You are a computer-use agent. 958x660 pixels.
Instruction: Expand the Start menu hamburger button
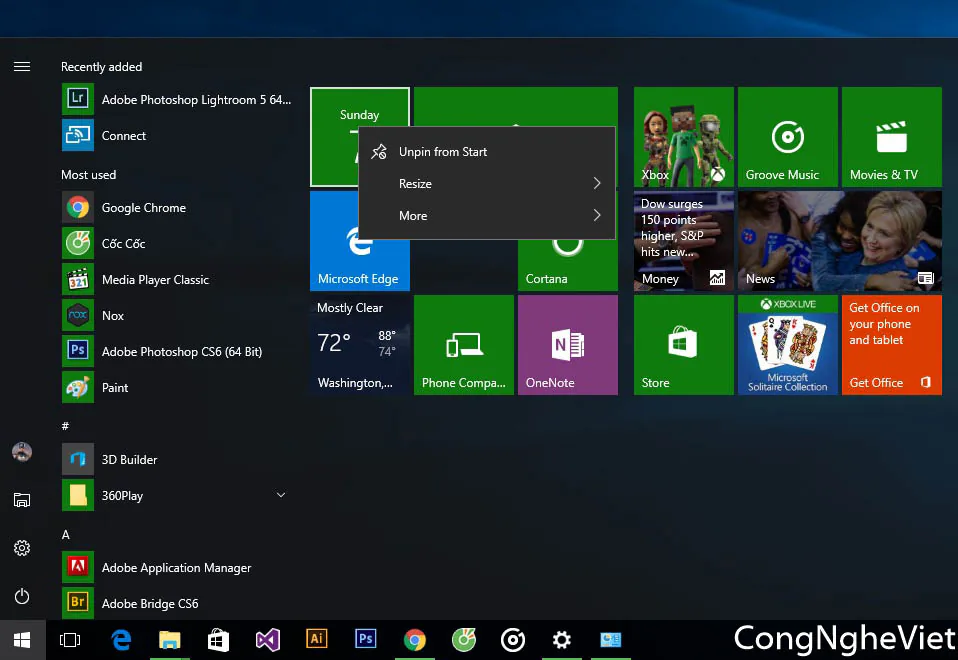click(22, 67)
